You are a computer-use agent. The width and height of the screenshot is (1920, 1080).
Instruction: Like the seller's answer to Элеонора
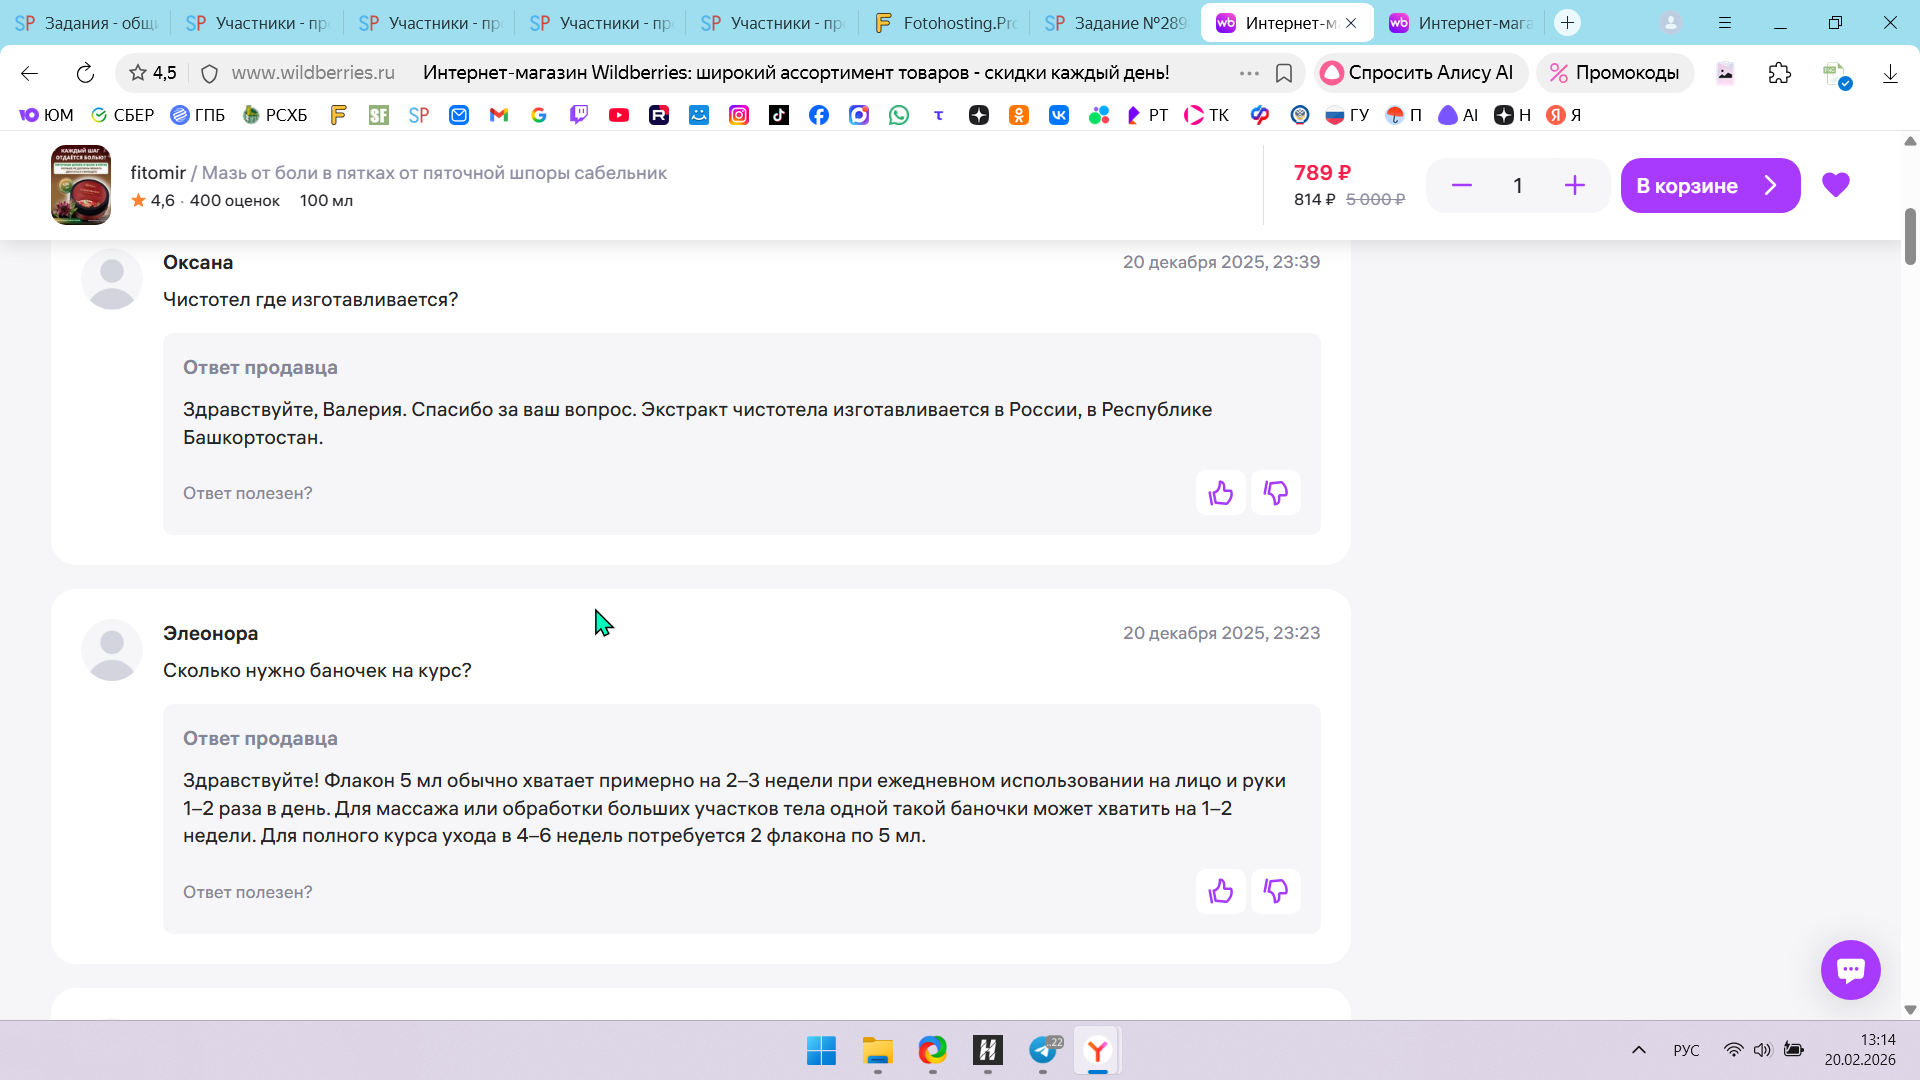click(x=1220, y=892)
